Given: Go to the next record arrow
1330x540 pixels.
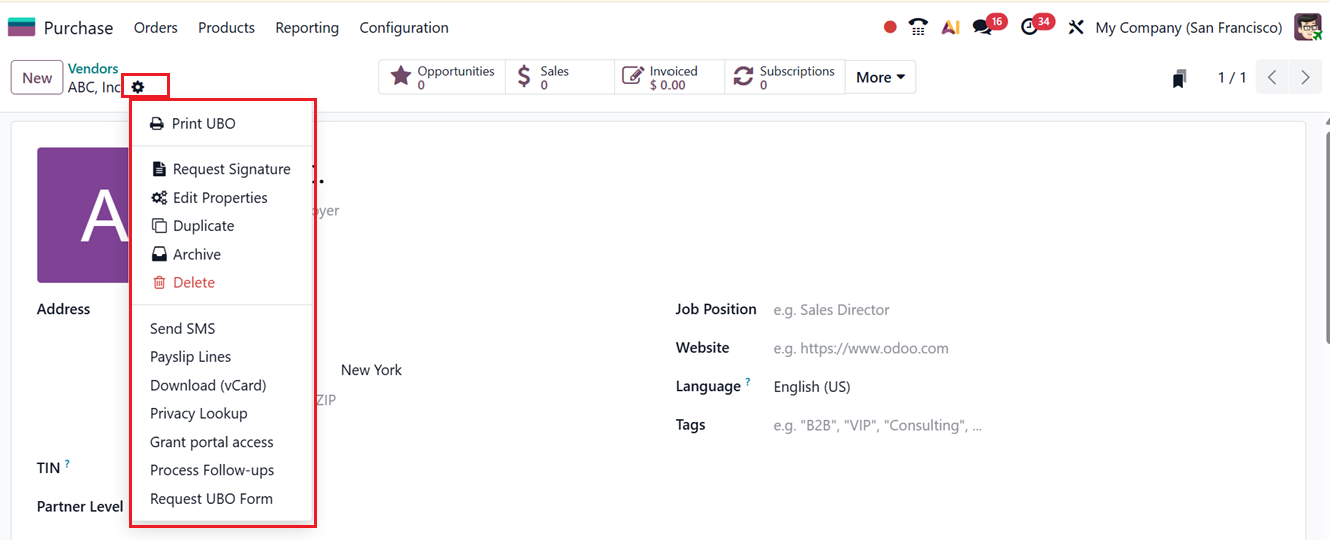Looking at the screenshot, I should click(x=1305, y=77).
